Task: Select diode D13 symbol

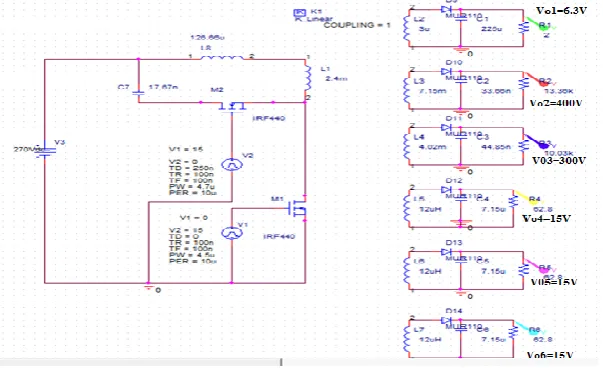Action: 446,252
